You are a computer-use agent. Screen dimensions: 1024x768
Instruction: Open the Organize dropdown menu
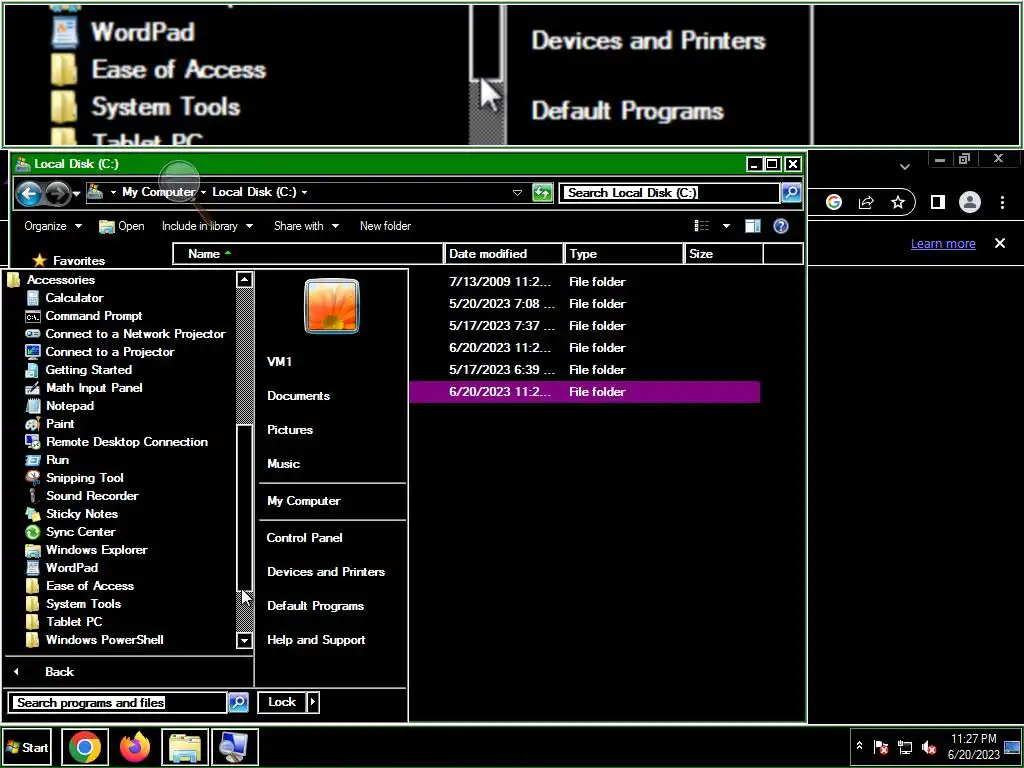tap(53, 226)
